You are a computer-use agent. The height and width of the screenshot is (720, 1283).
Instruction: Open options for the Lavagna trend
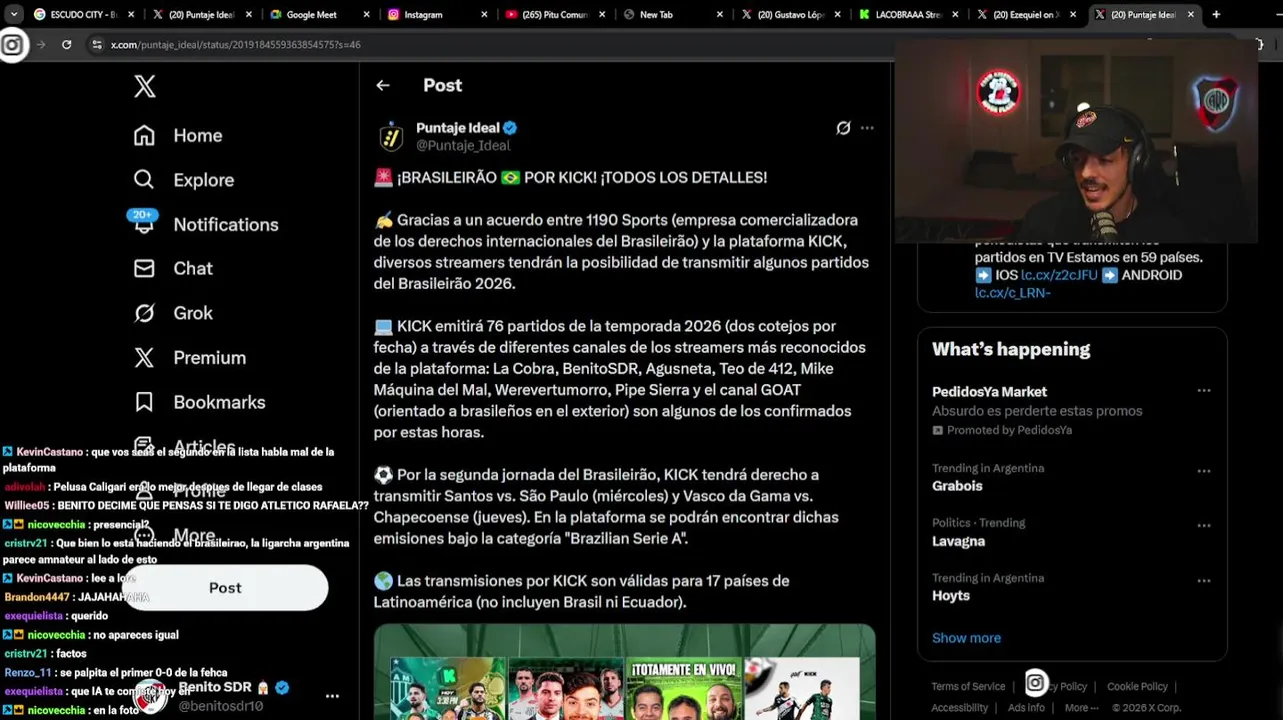[x=1204, y=525]
